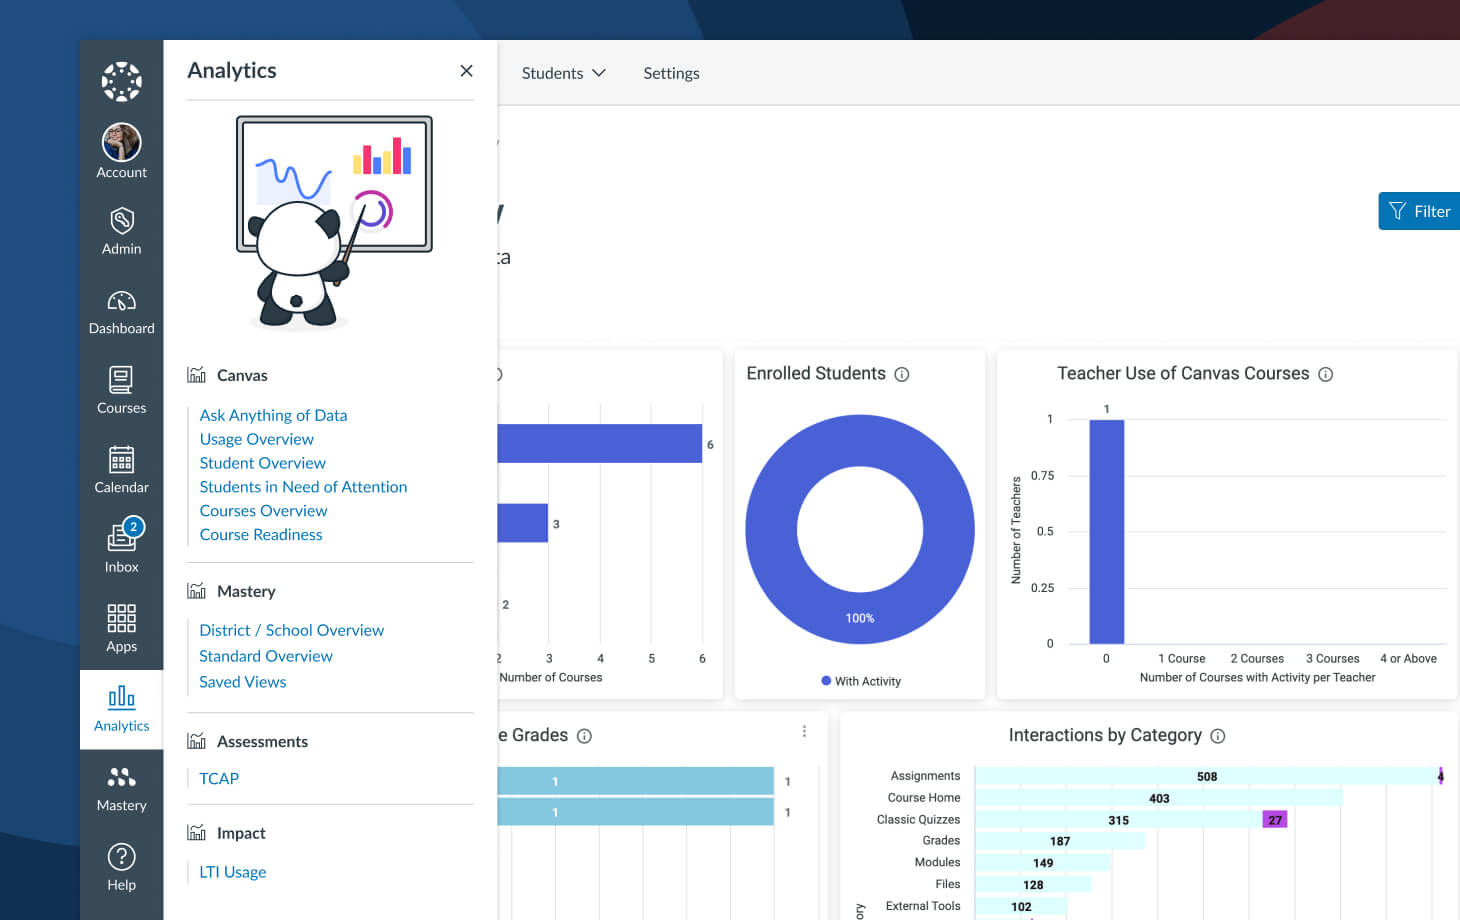
Task: Click the Enrolled Students info icon
Action: (x=902, y=374)
